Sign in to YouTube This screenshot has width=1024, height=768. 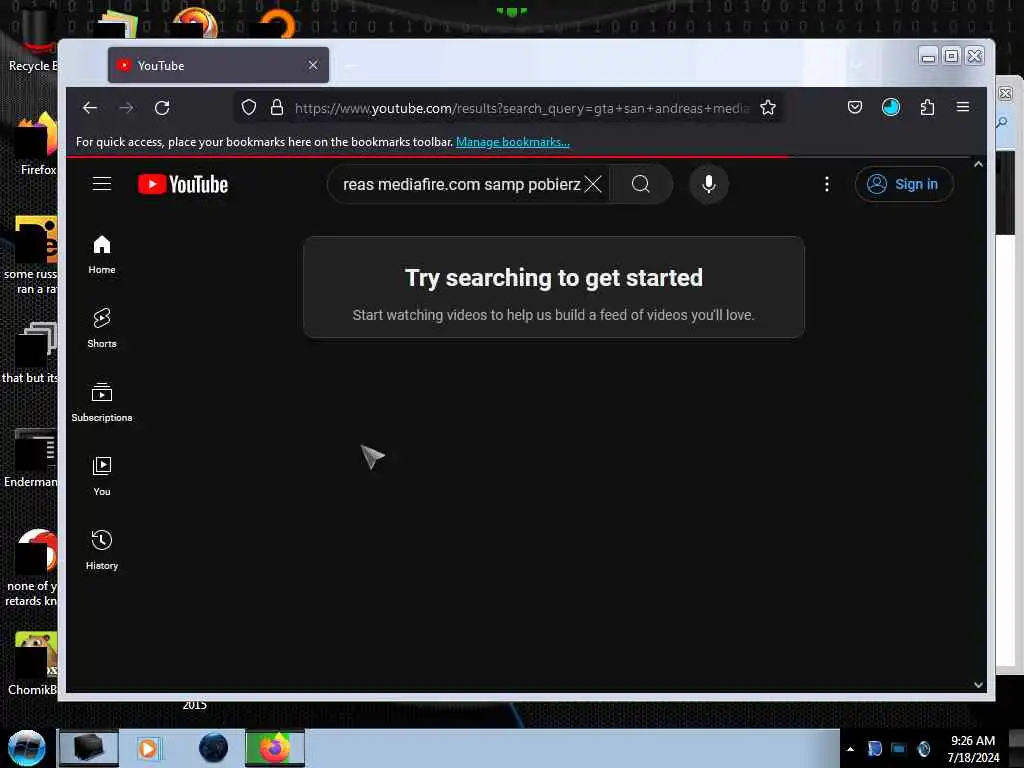coord(904,184)
